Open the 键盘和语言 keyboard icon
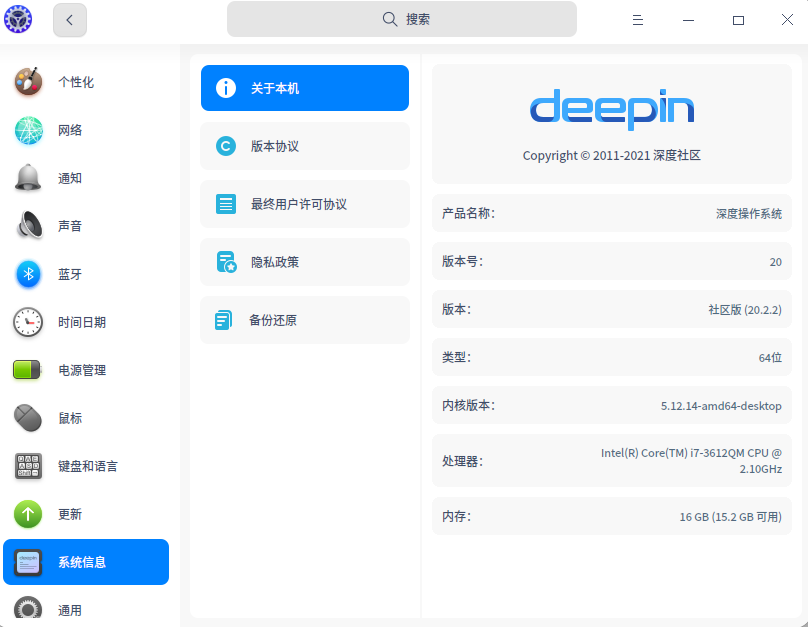 coord(28,466)
